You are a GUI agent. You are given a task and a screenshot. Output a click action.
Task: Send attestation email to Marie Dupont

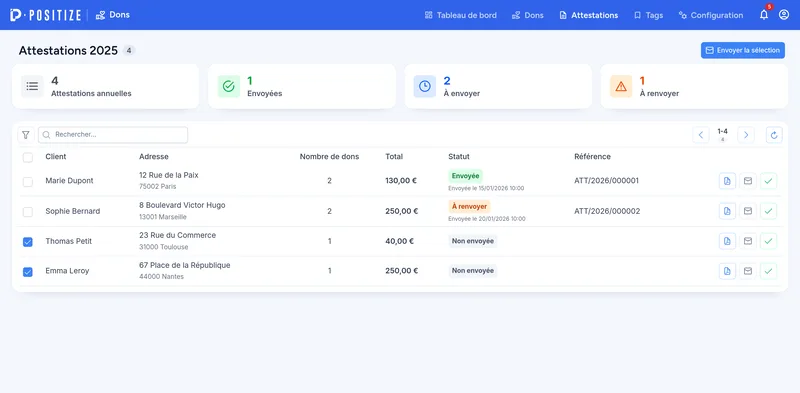point(747,181)
